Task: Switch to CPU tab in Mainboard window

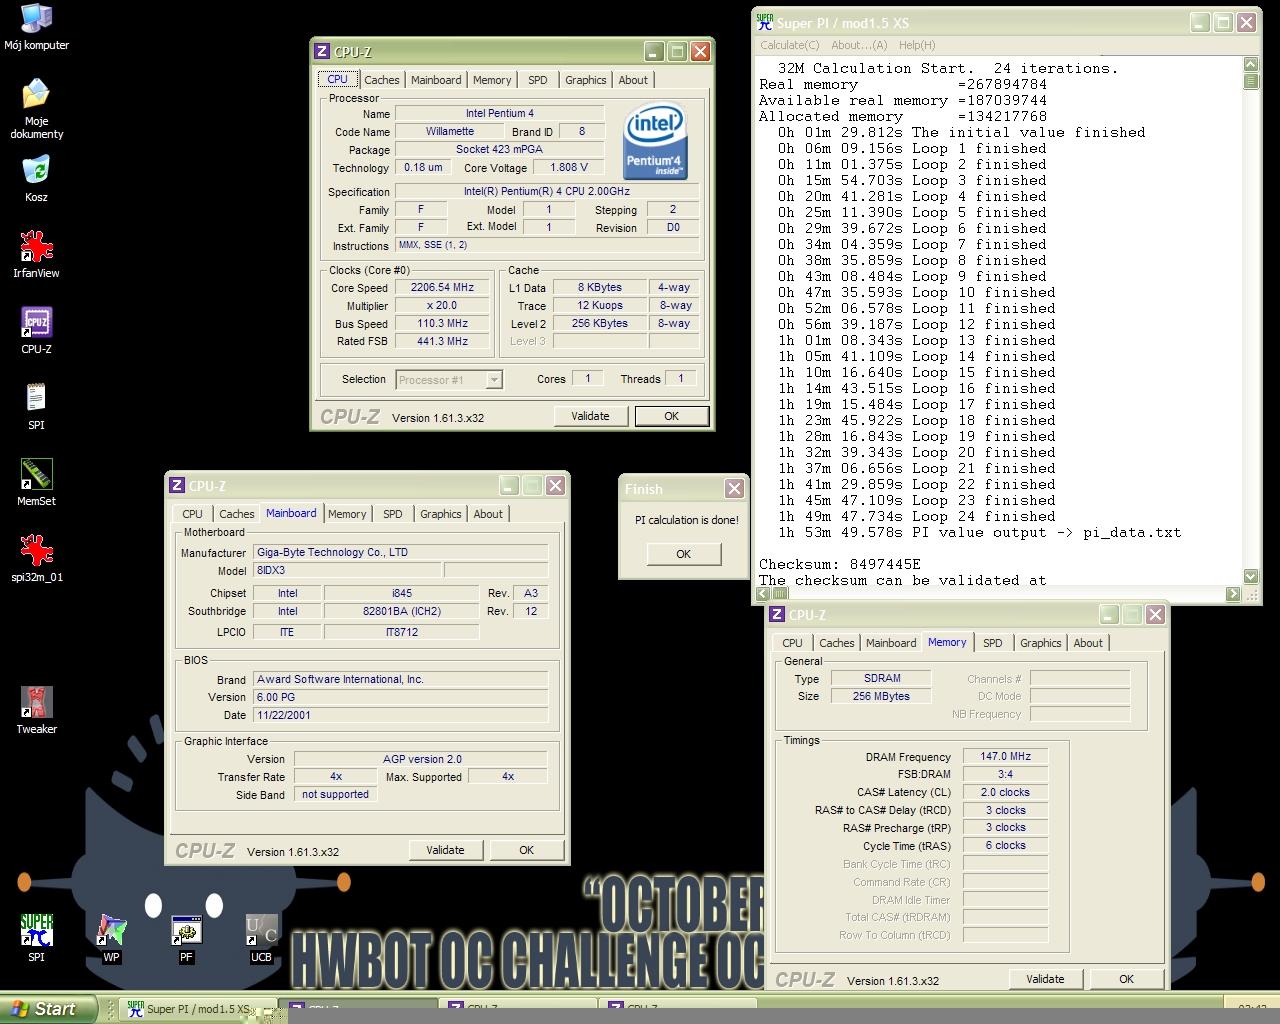Action: [x=193, y=514]
